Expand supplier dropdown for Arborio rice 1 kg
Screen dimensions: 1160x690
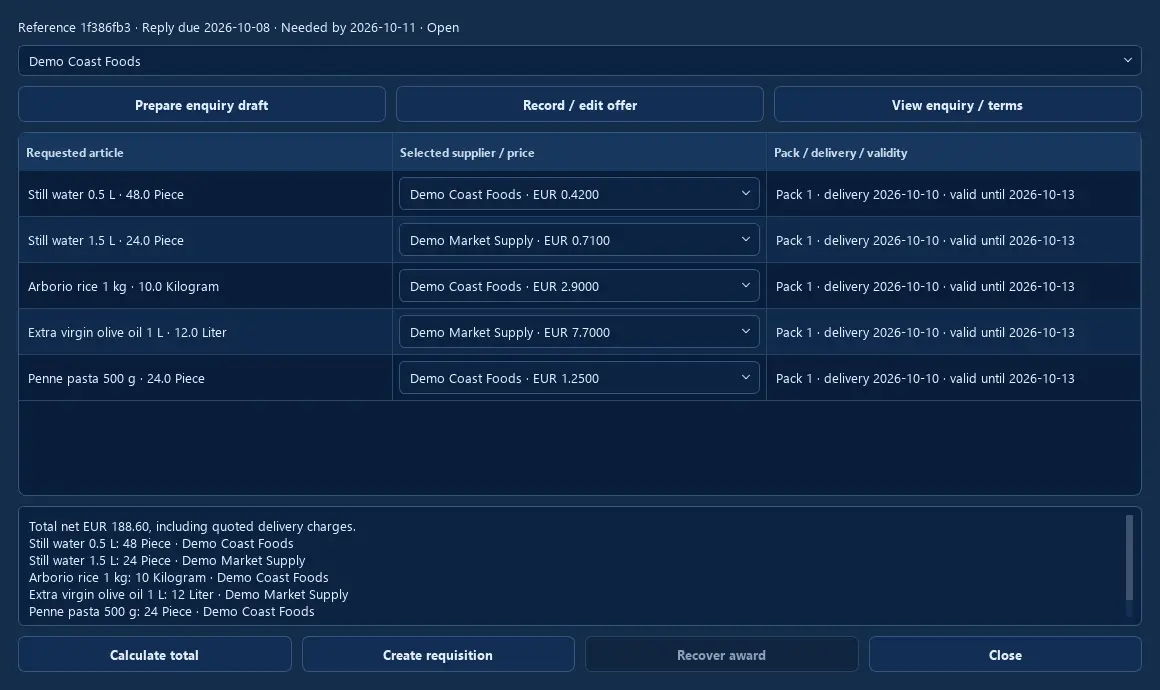tap(579, 285)
